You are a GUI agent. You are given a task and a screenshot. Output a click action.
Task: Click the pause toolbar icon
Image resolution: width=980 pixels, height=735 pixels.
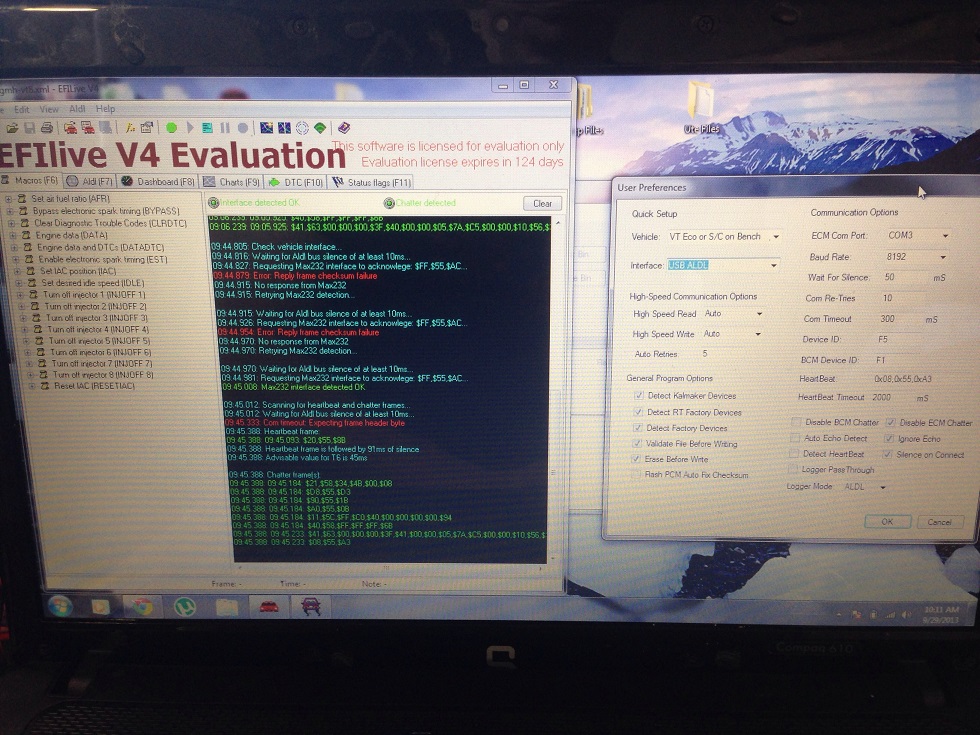[x=225, y=128]
